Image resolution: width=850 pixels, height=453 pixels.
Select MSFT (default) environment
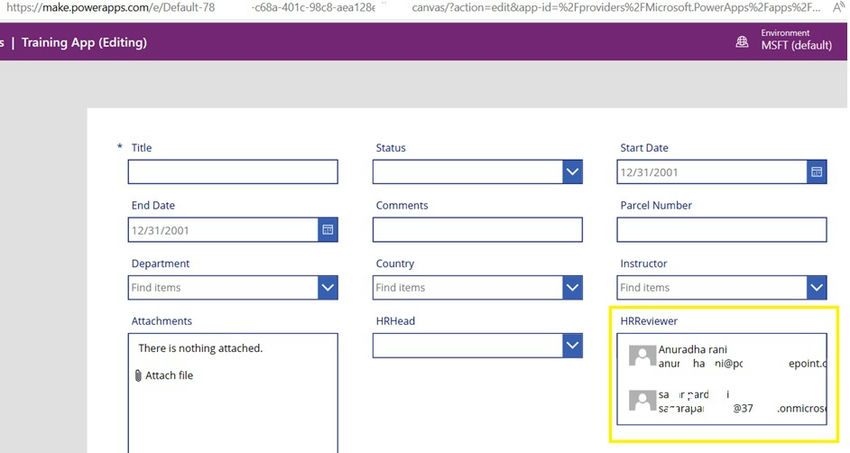(x=796, y=46)
